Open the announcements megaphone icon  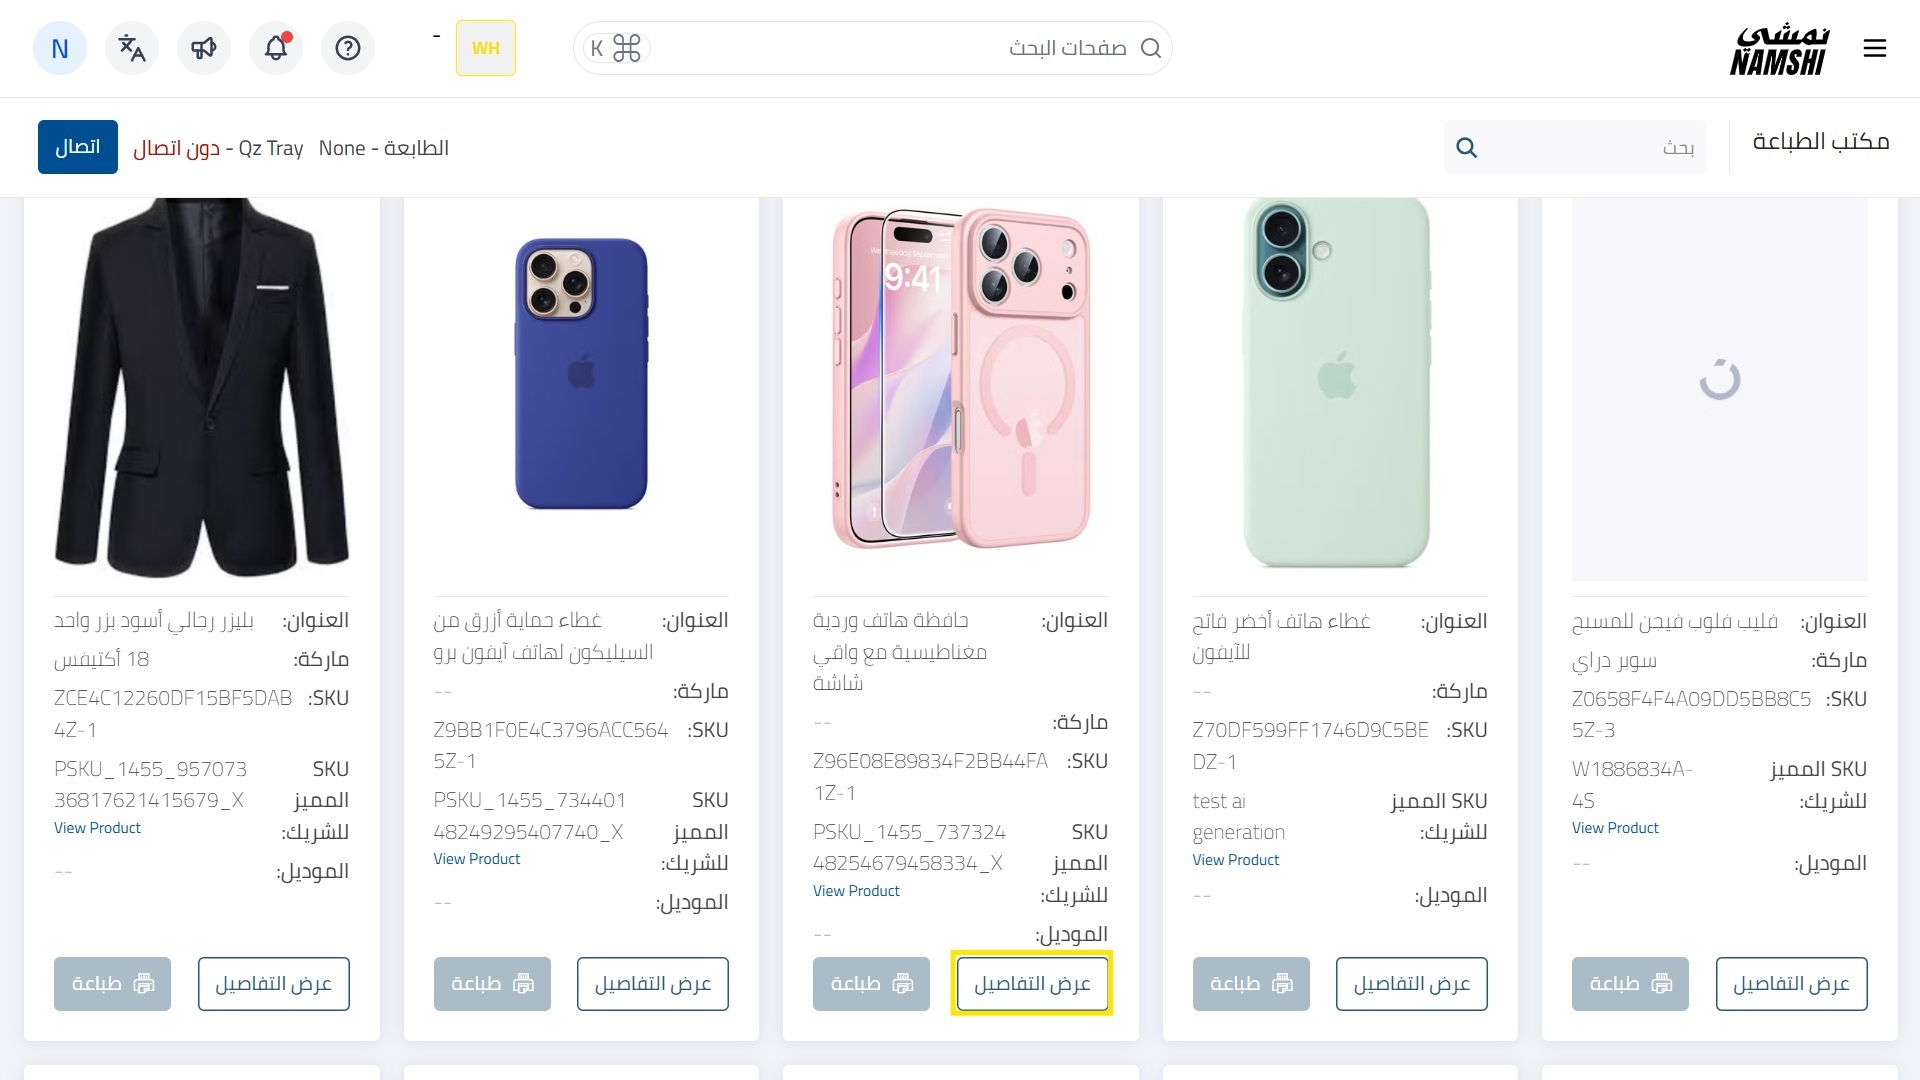click(204, 48)
